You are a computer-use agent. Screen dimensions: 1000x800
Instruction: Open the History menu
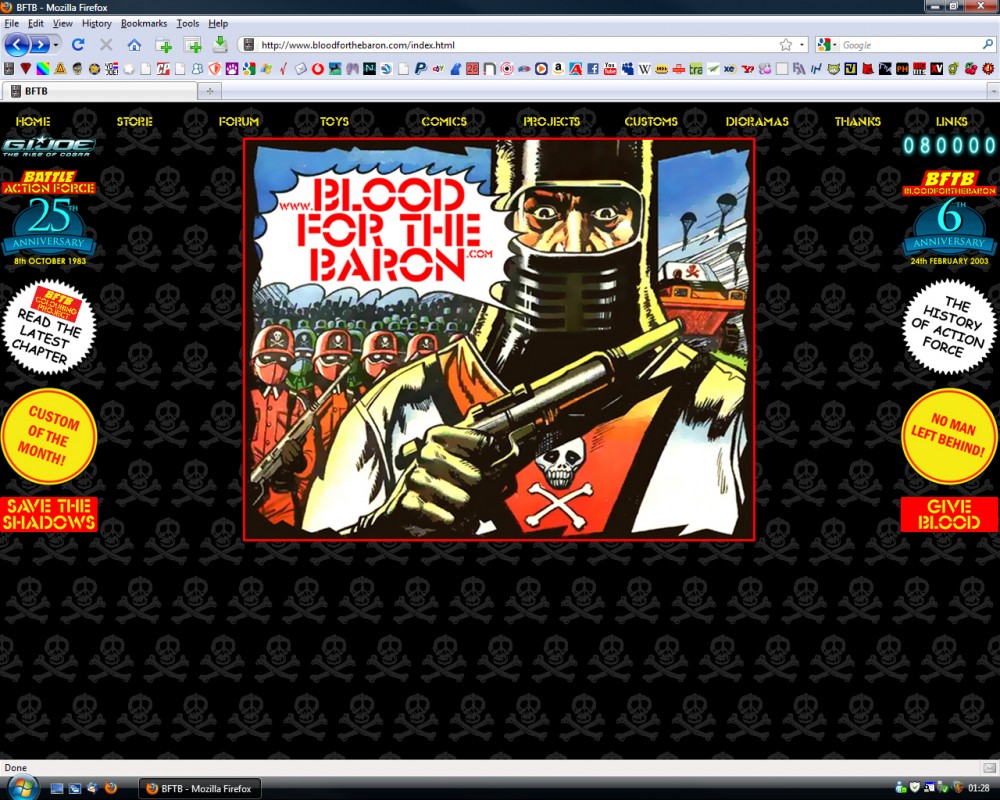pyautogui.click(x=97, y=24)
